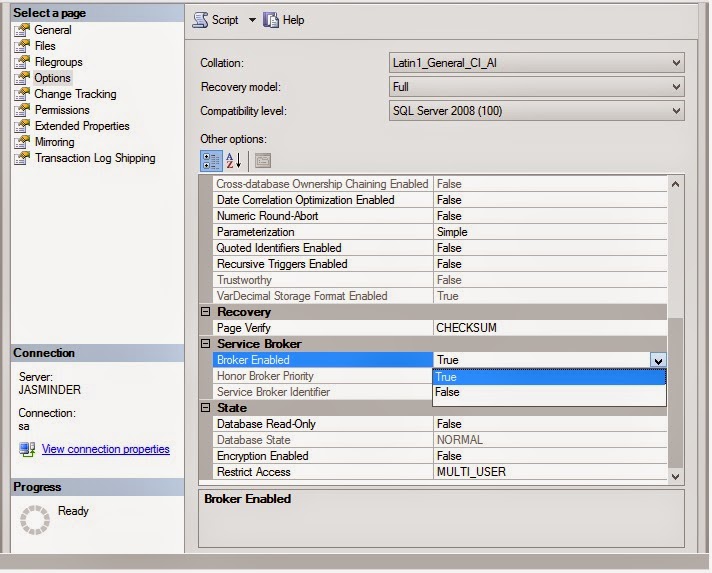Click the General page icon
The height and width of the screenshot is (573, 712).
[22, 30]
